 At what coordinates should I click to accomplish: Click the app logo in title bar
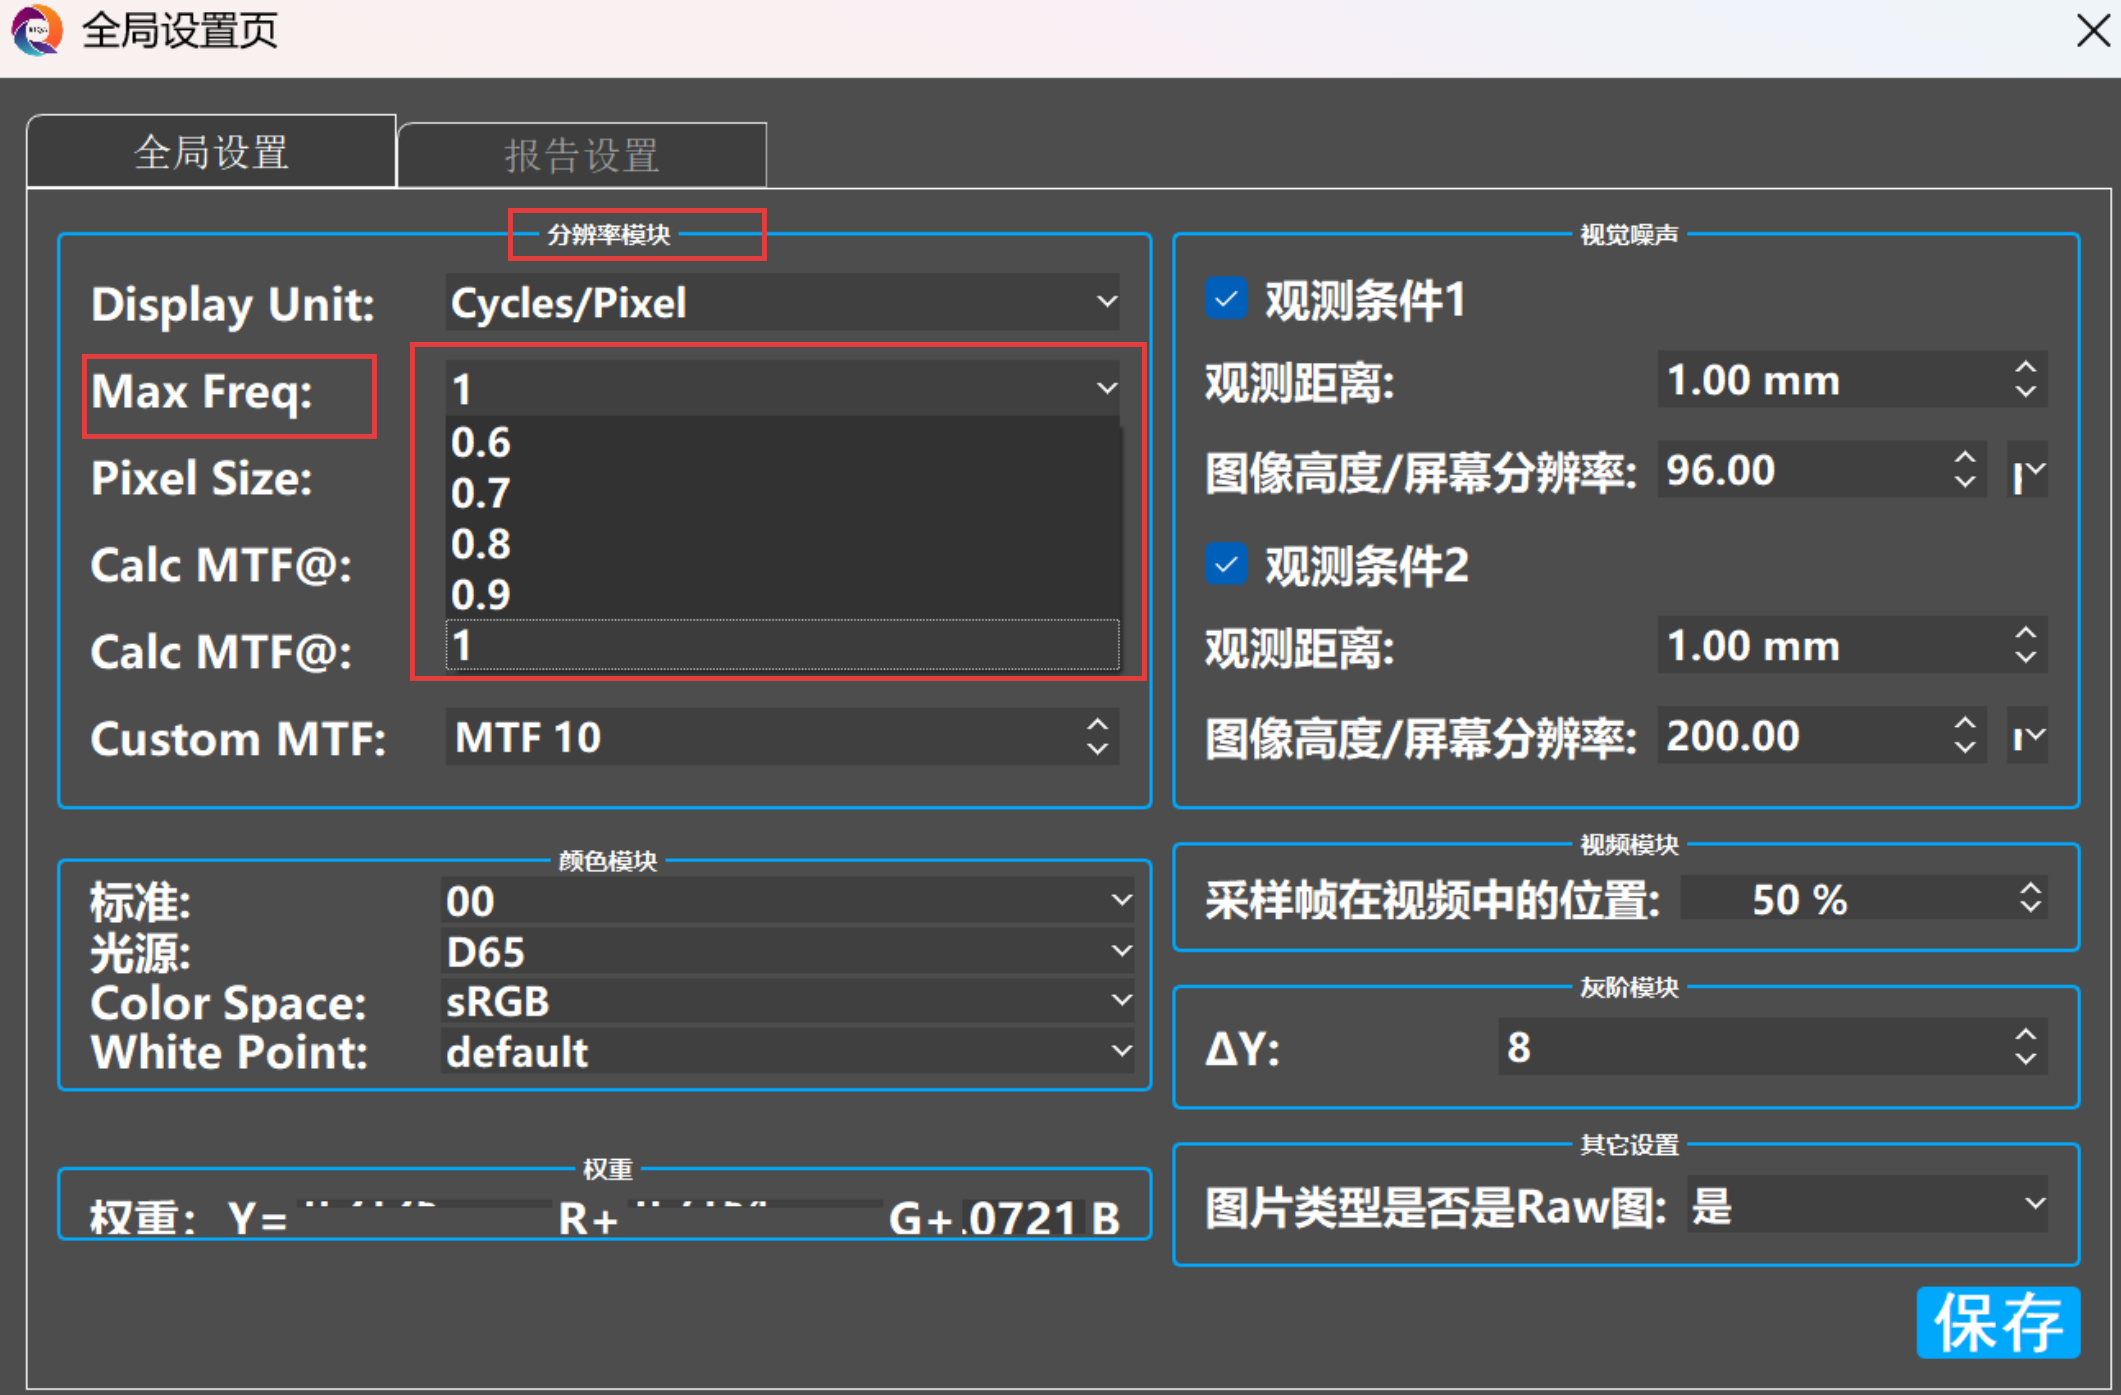pyautogui.click(x=37, y=30)
